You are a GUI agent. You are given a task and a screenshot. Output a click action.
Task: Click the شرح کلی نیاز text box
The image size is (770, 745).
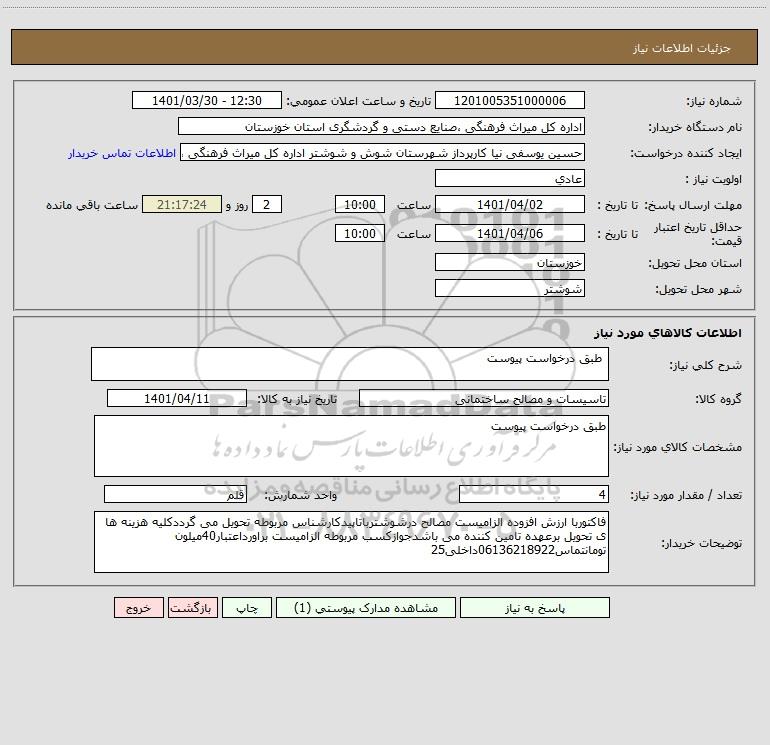click(x=350, y=364)
